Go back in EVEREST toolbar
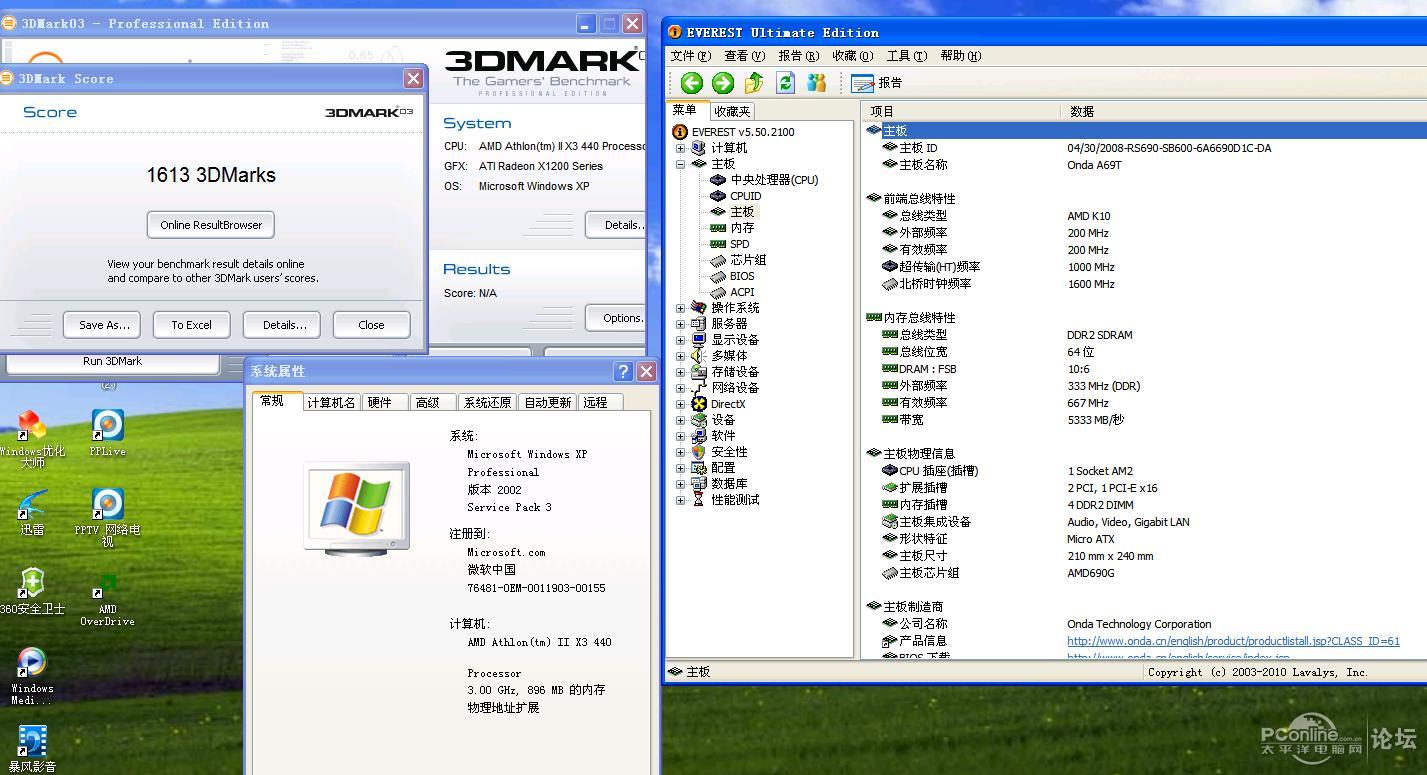 (x=691, y=83)
